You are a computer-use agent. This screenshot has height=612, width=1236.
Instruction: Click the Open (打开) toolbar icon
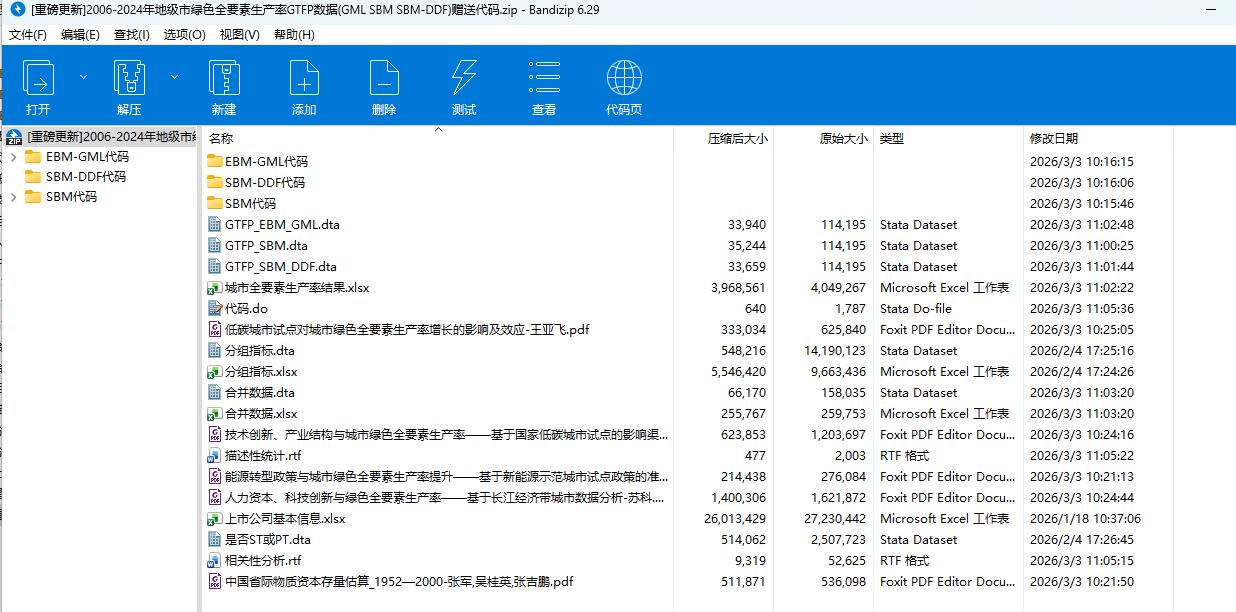point(38,78)
